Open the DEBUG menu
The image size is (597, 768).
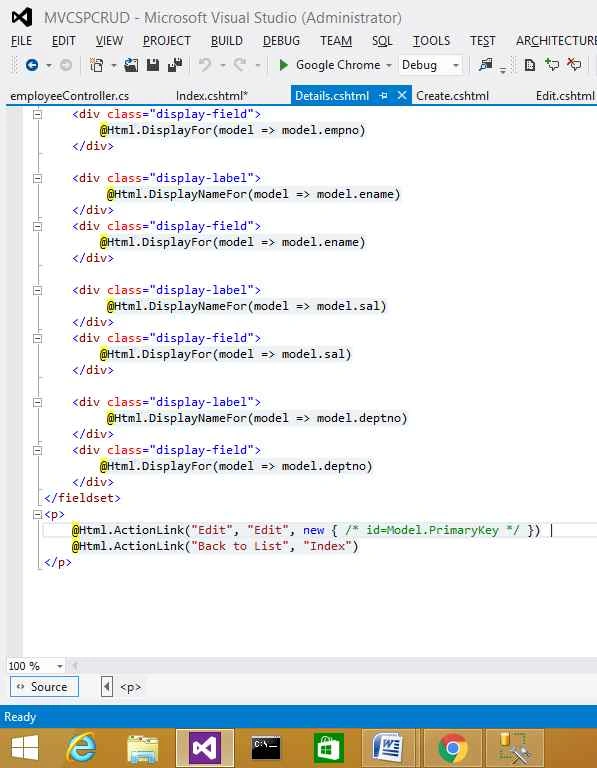pyautogui.click(x=281, y=41)
